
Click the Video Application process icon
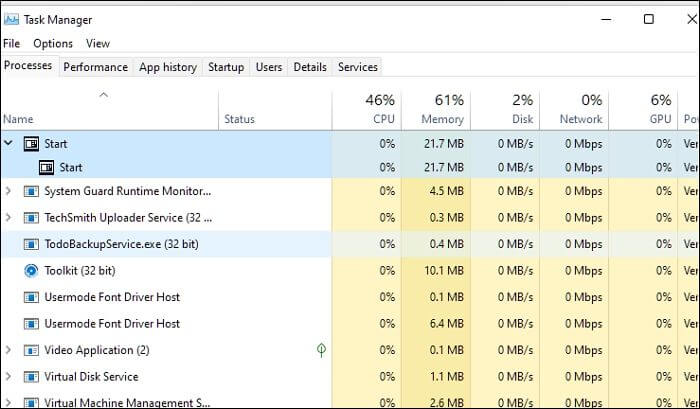tap(30, 350)
